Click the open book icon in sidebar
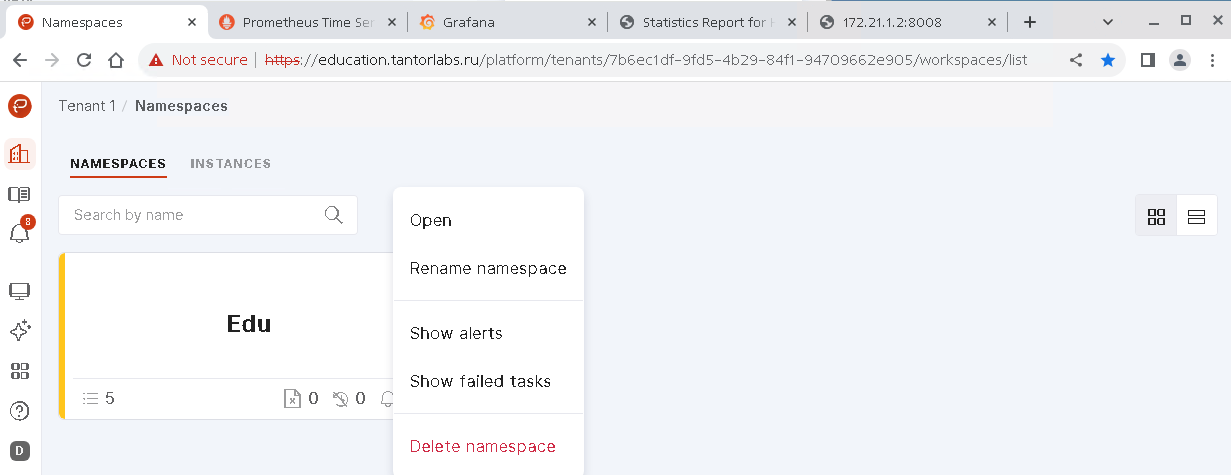1231x475 pixels. click(19, 194)
